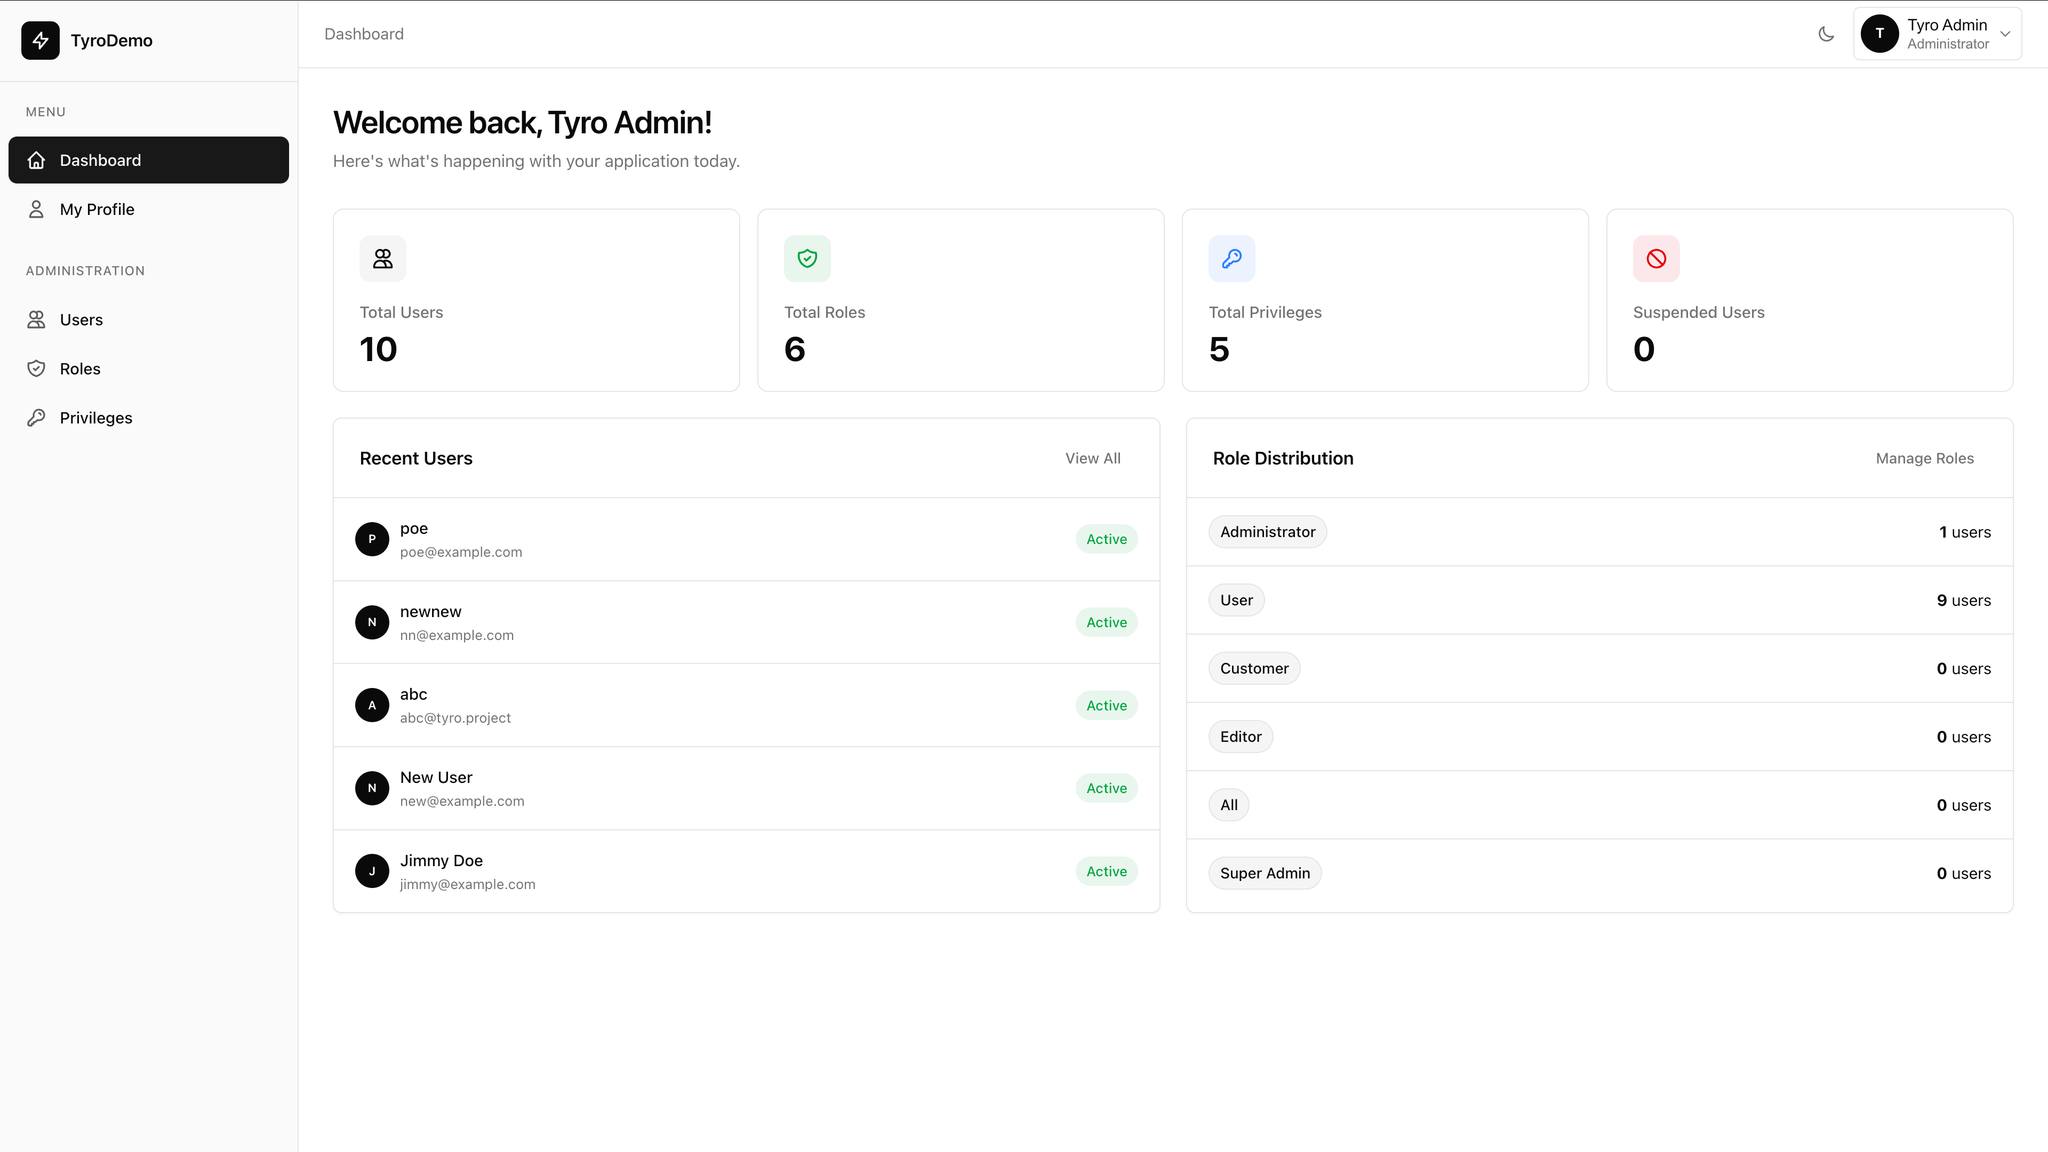Open Privileges in the sidebar
The height and width of the screenshot is (1152, 2048).
coord(149,418)
